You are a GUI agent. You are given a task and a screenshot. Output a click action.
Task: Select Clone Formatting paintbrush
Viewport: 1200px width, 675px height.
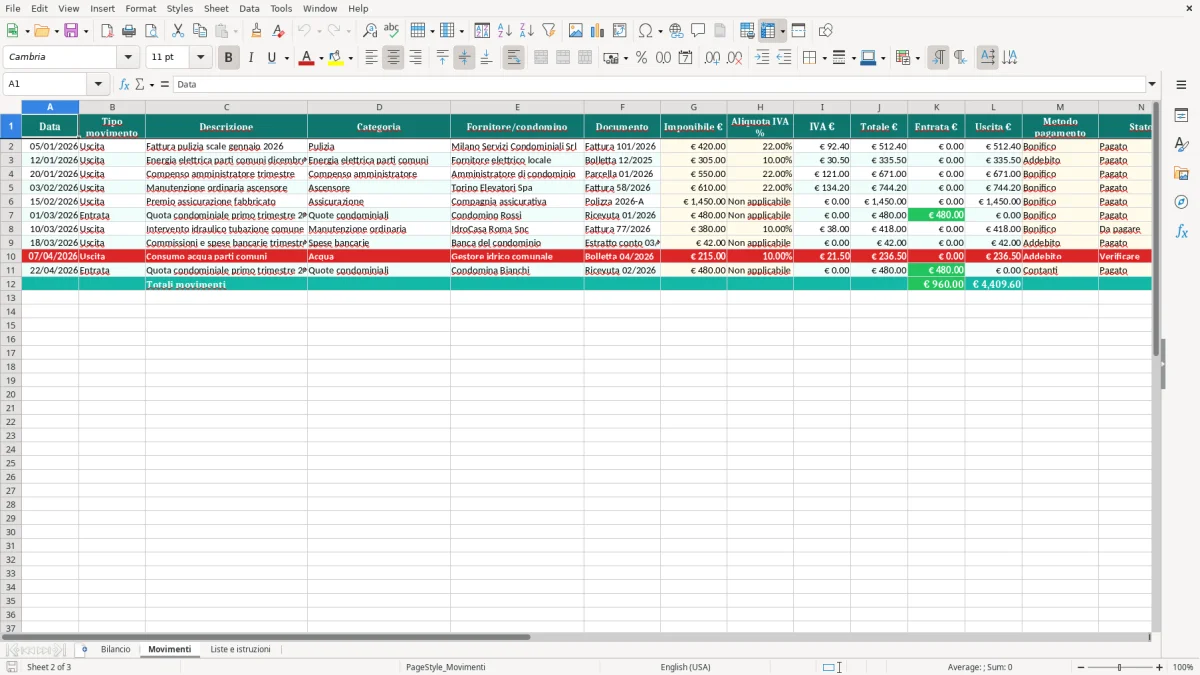[x=257, y=31]
